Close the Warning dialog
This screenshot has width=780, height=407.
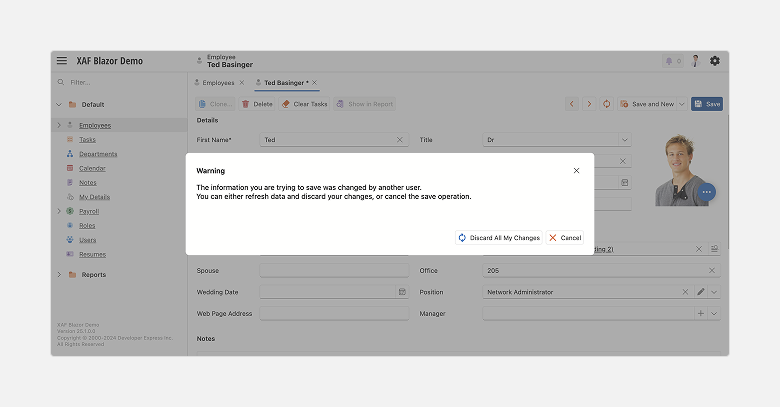[x=576, y=171]
